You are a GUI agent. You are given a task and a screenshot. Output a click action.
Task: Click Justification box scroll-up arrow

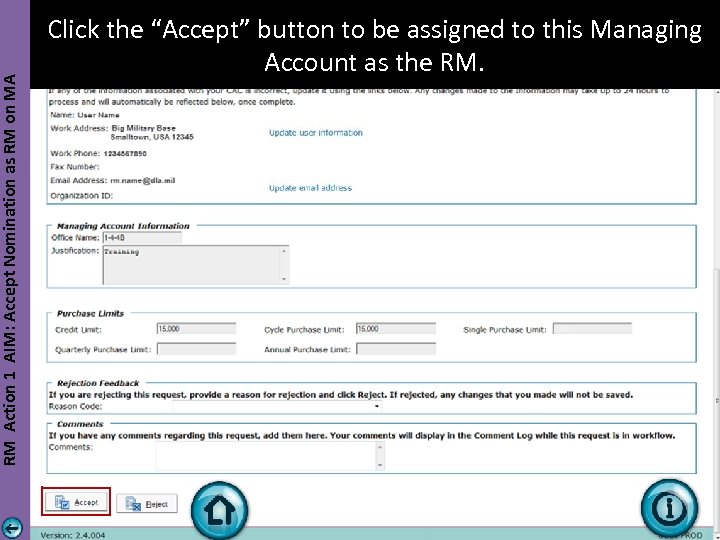(284, 251)
